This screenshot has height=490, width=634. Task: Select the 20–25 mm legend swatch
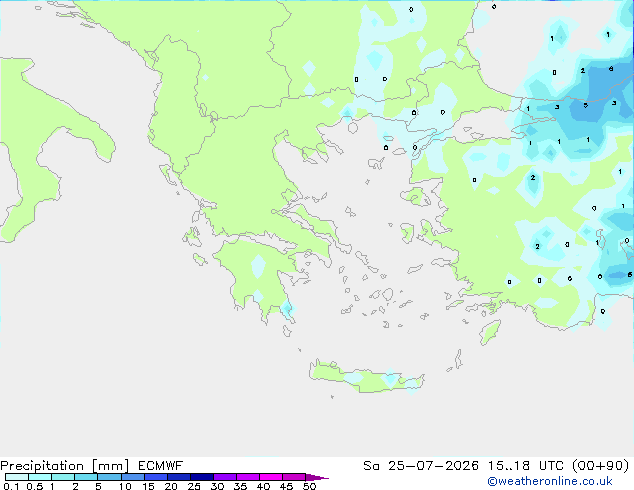point(179,477)
